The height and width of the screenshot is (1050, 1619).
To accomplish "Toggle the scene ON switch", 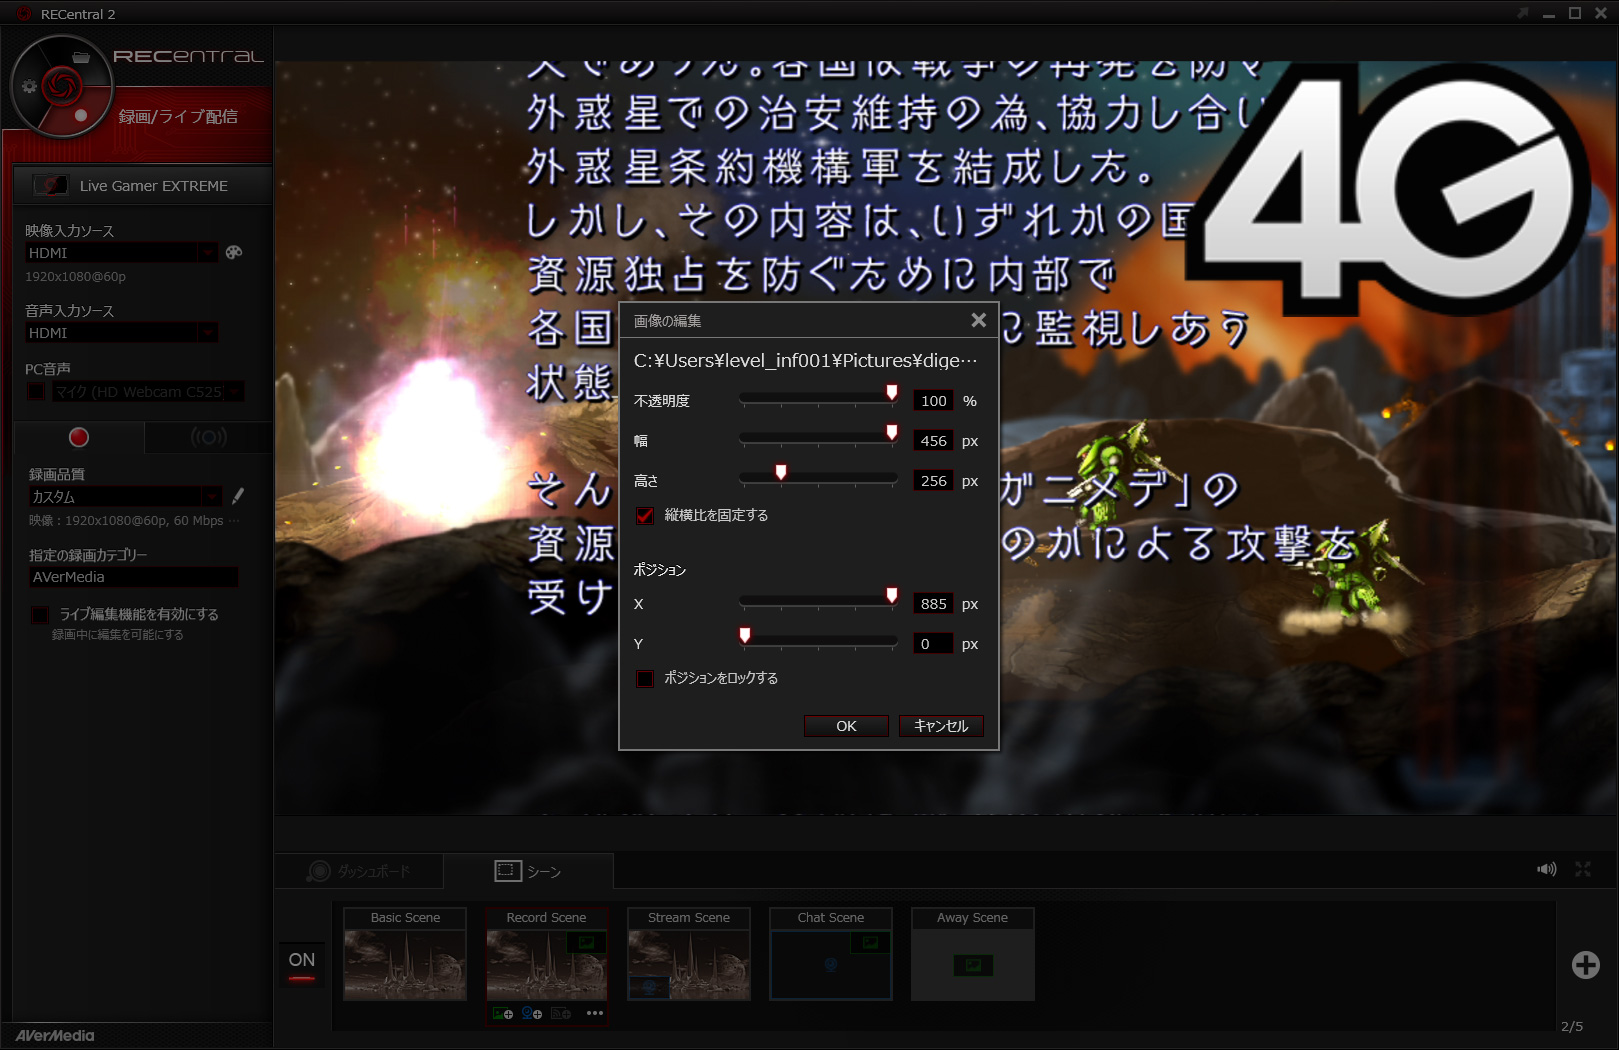I will [x=302, y=965].
